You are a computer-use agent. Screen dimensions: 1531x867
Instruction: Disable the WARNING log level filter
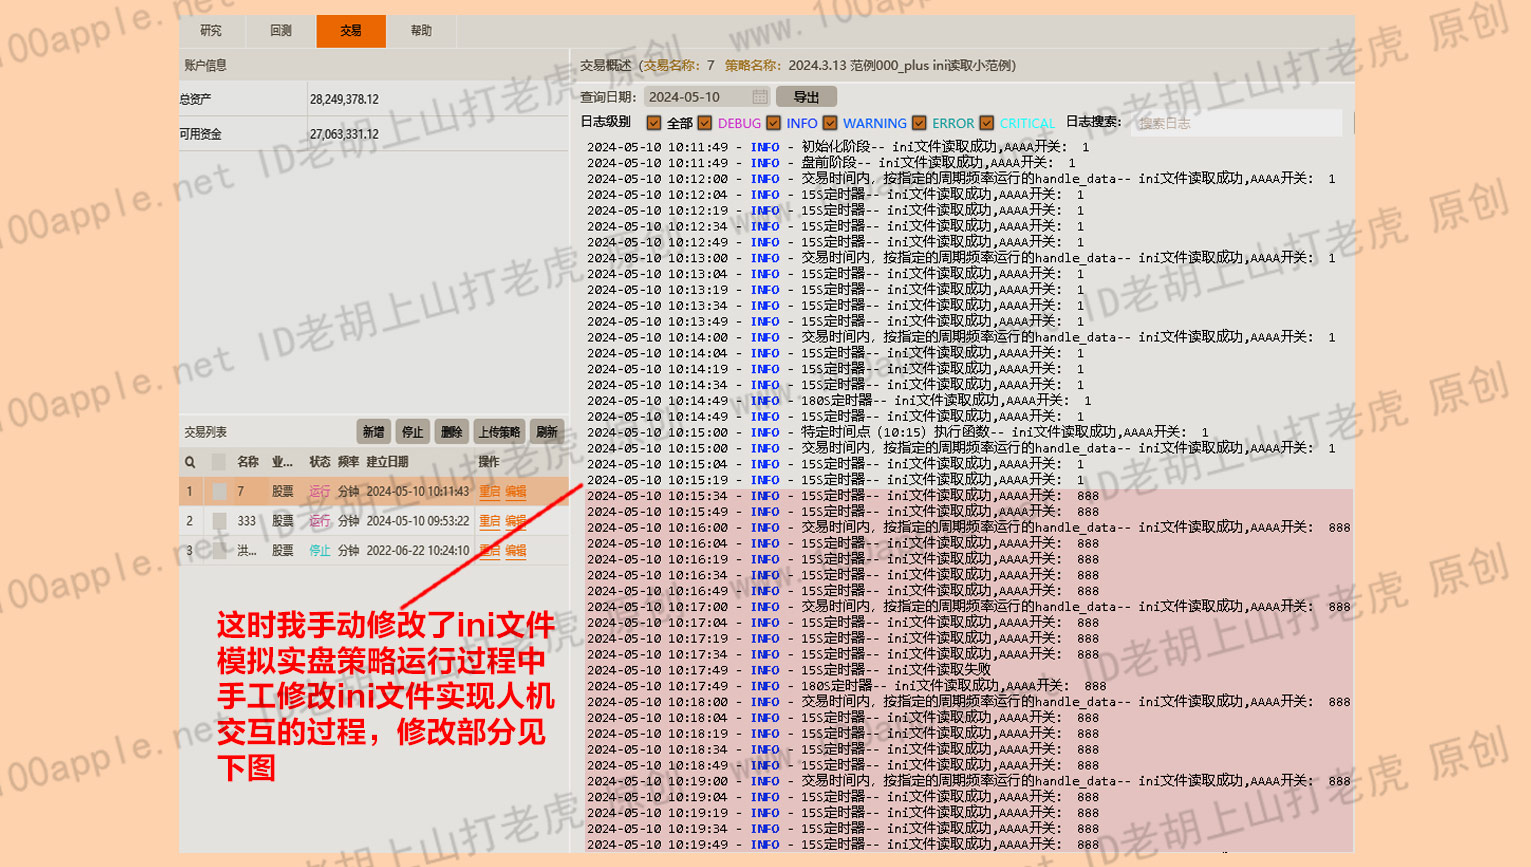[x=830, y=123]
